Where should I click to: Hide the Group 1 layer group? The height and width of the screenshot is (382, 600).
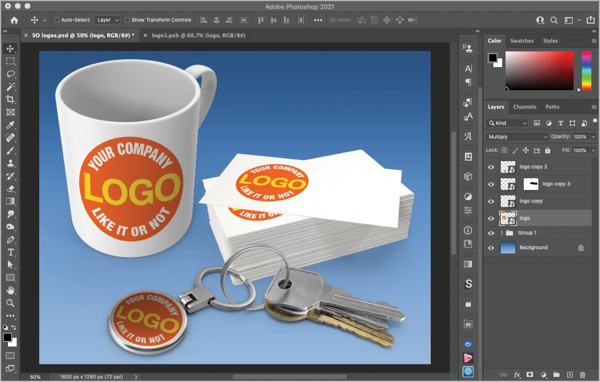491,233
